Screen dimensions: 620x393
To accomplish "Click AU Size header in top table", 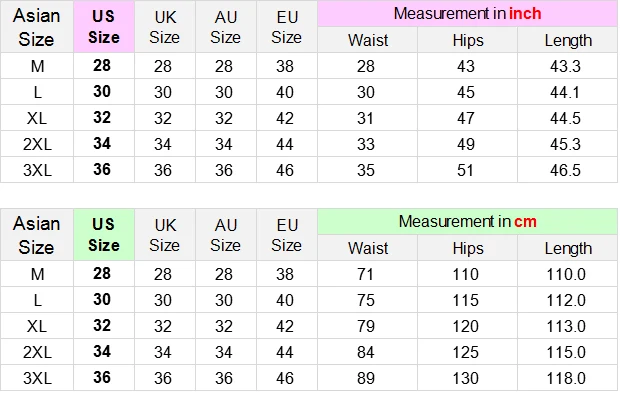I will coord(225,27).
